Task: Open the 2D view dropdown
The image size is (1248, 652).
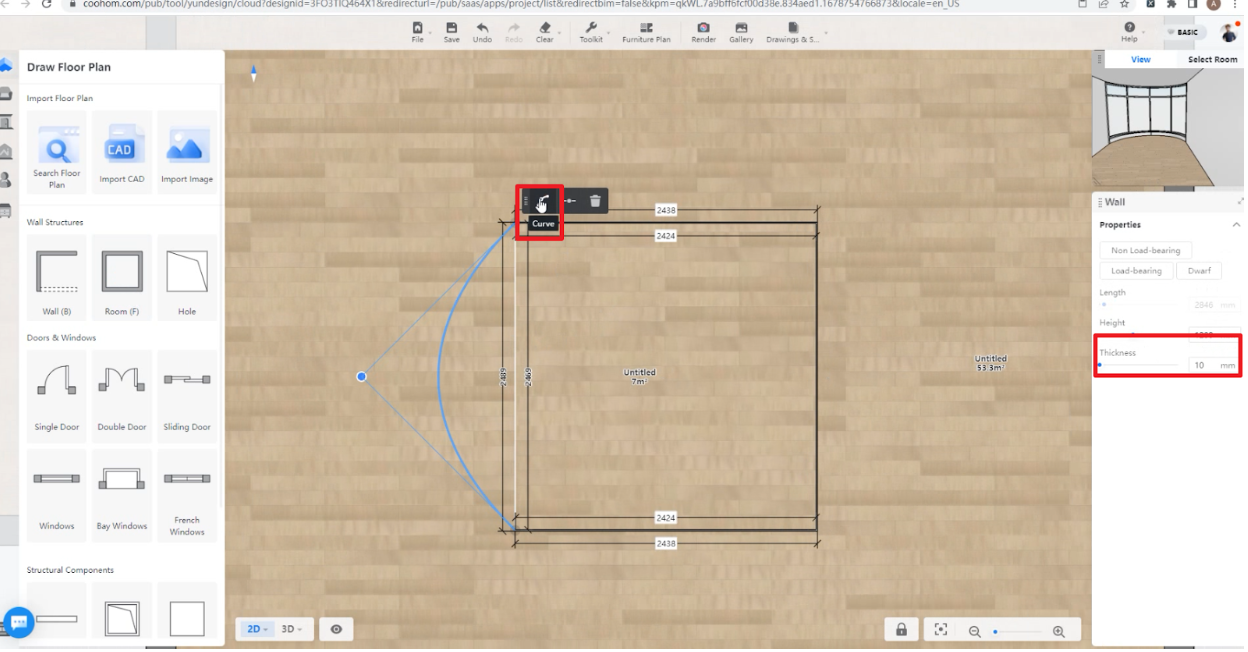Action: click(259, 629)
